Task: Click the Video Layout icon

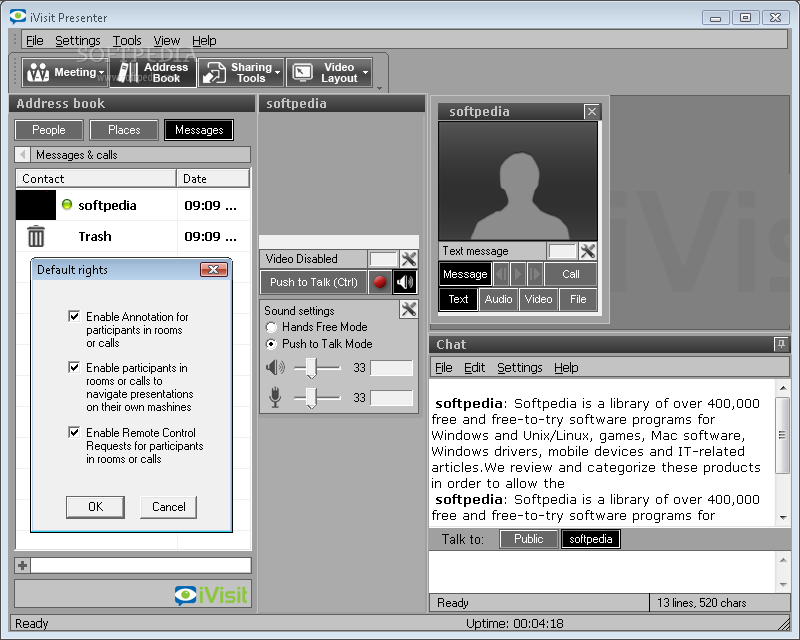Action: click(x=303, y=72)
